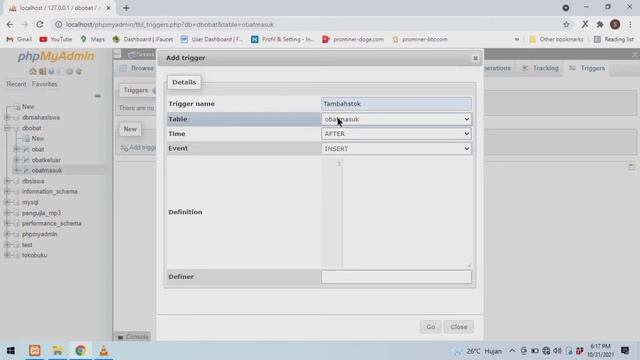The width and height of the screenshot is (640, 360).
Task: Open the Table dropdown showing obatmasuk
Action: [x=396, y=119]
